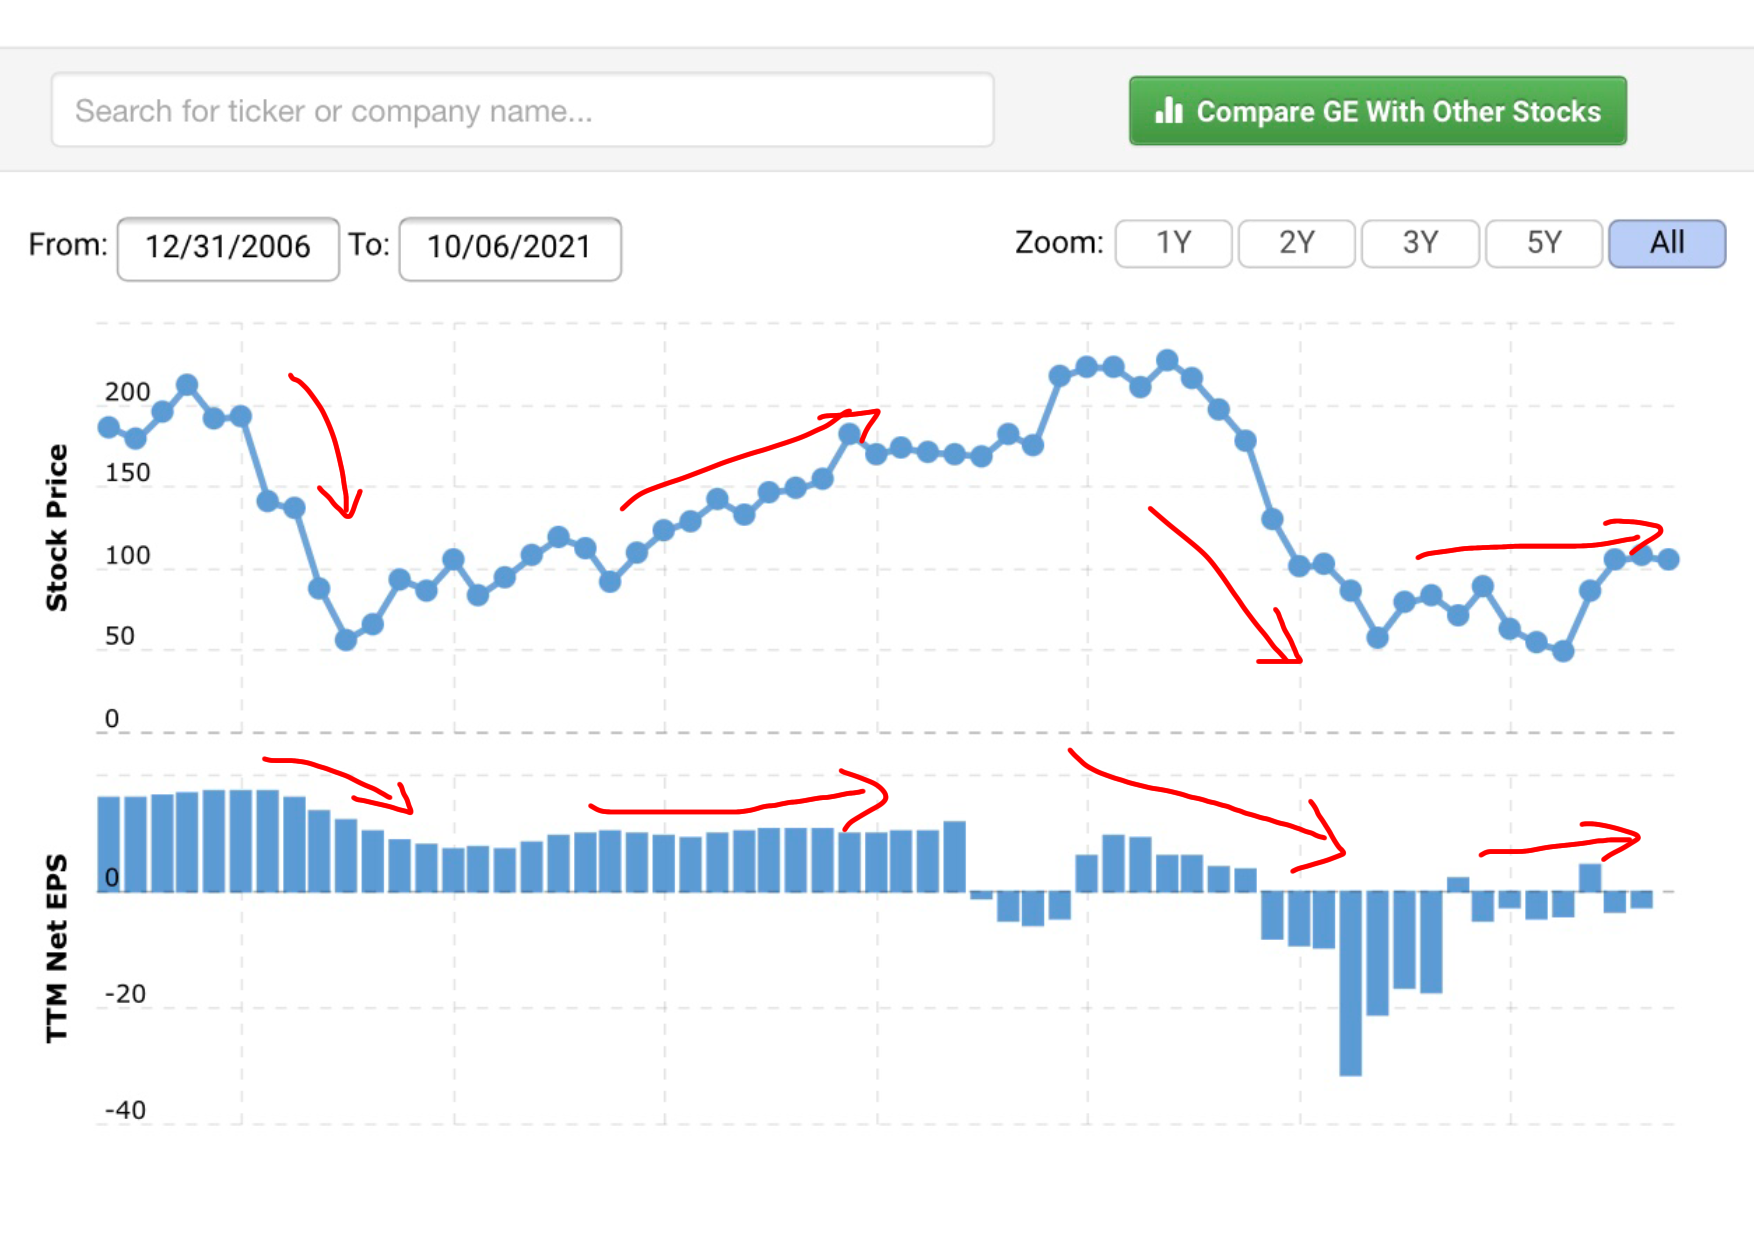Select the All zoom range
The width and height of the screenshot is (1754, 1240).
point(1666,243)
